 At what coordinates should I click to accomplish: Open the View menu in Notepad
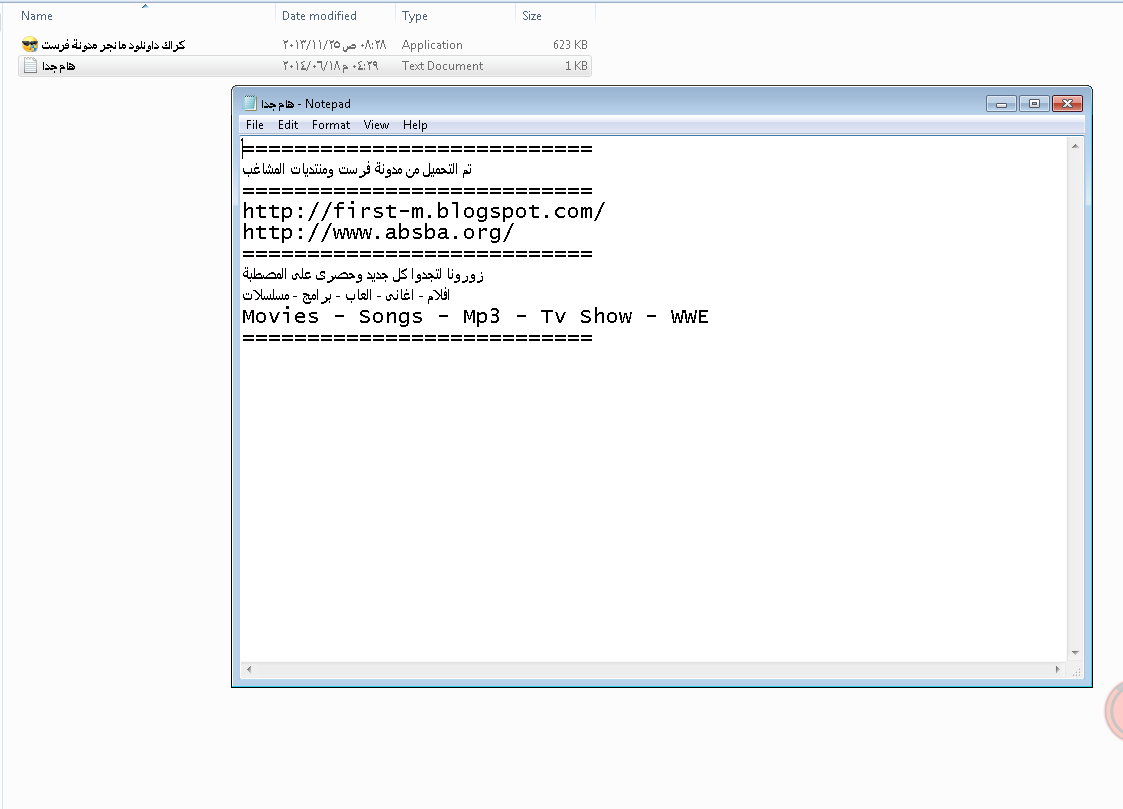pos(376,125)
